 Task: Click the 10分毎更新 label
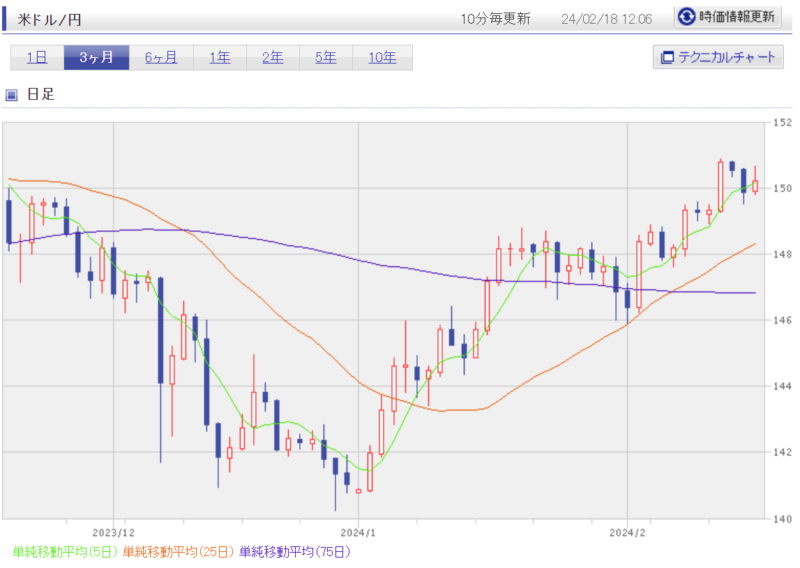click(495, 19)
